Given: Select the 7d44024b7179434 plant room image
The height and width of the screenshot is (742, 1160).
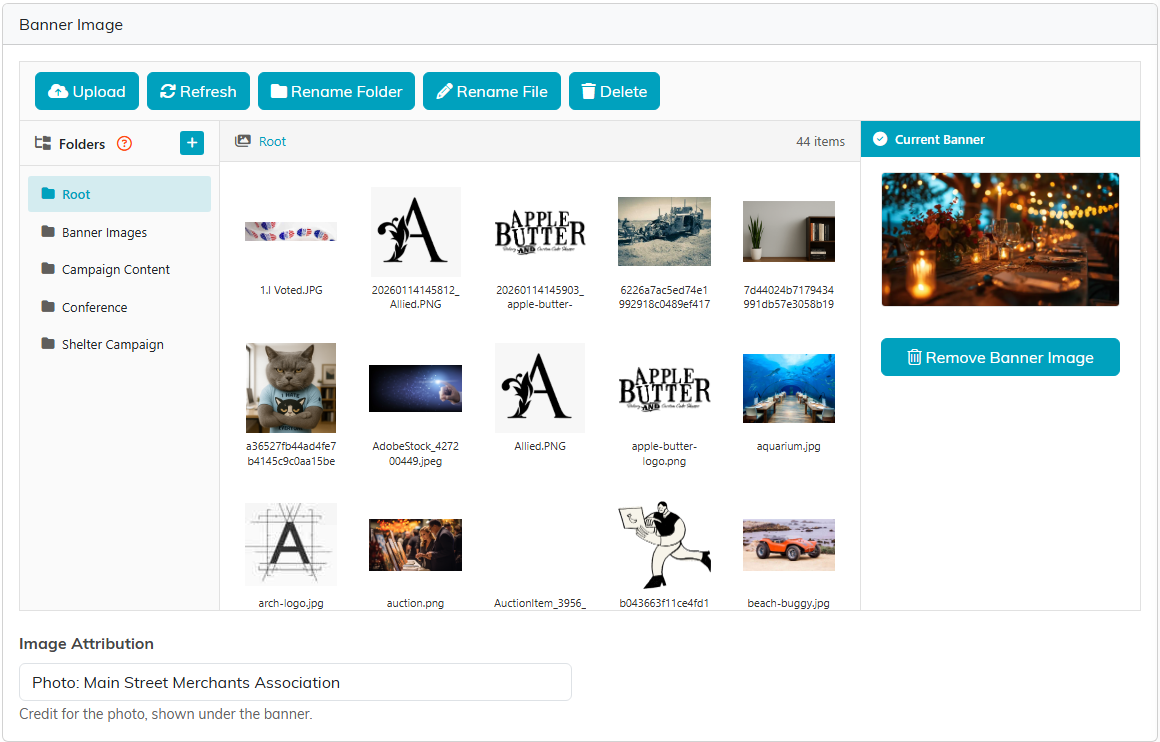Looking at the screenshot, I should coord(789,232).
